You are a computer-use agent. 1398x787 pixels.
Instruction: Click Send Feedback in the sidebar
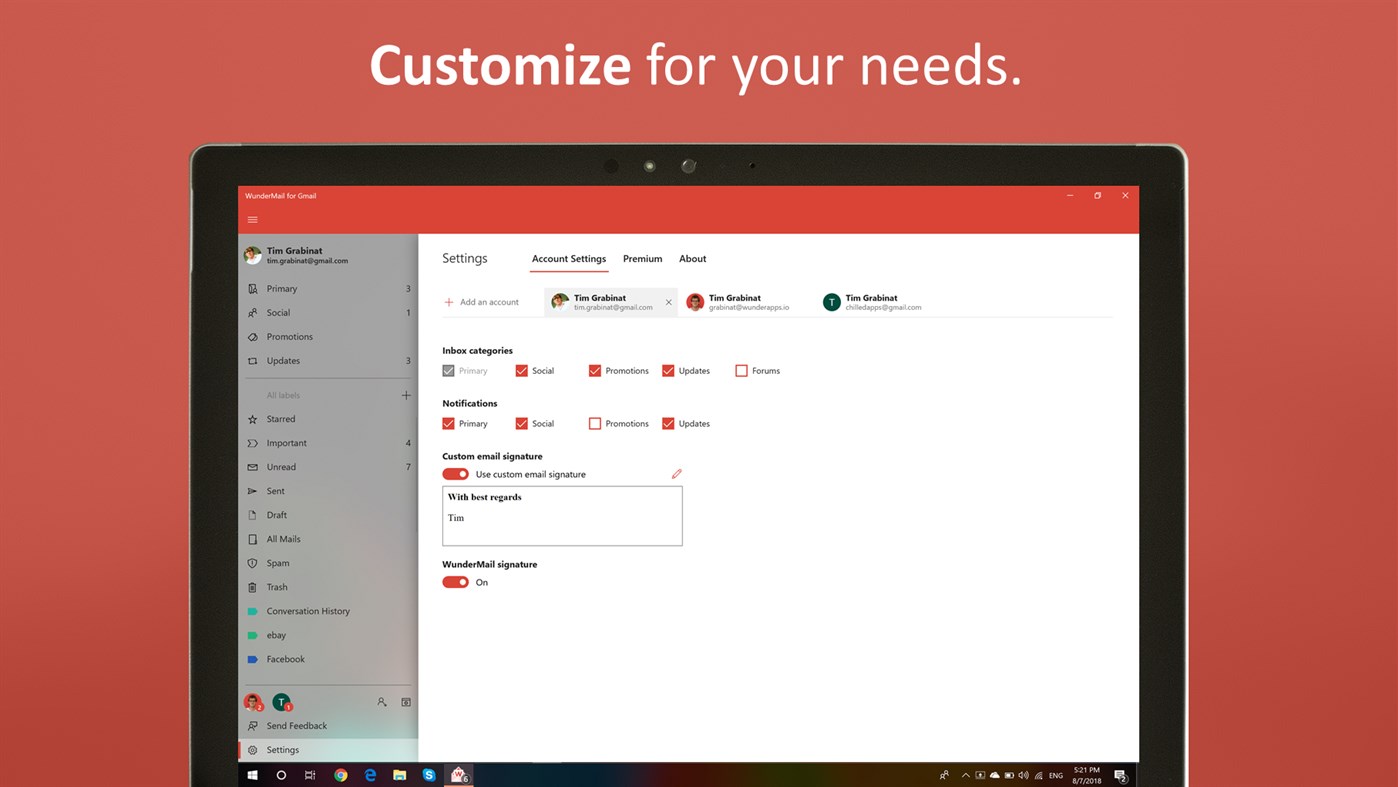click(297, 725)
